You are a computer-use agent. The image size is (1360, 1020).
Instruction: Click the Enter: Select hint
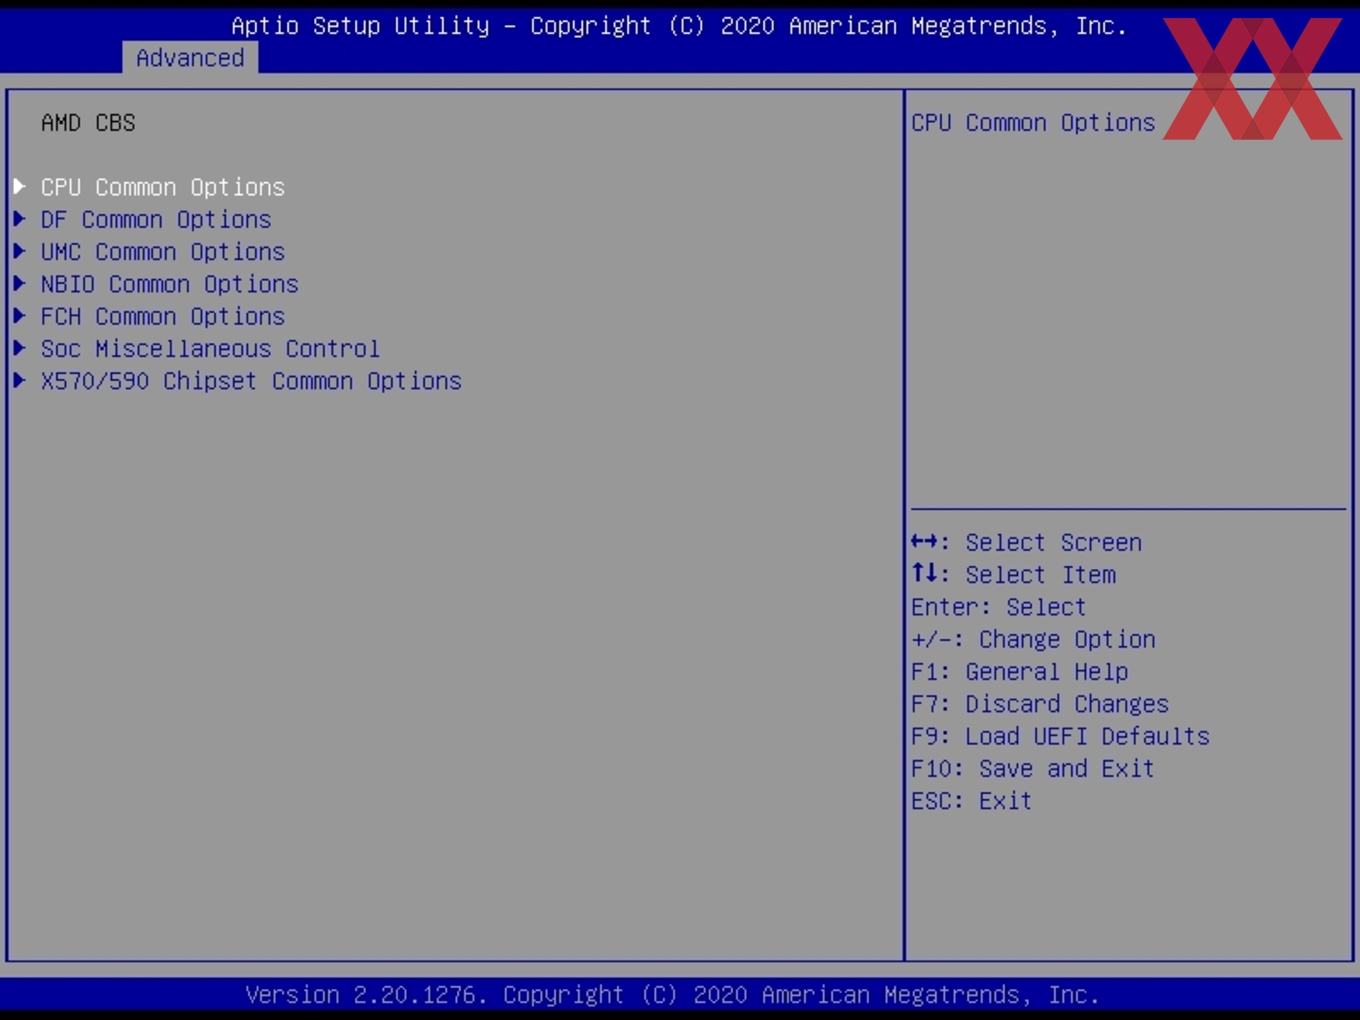tap(998, 607)
